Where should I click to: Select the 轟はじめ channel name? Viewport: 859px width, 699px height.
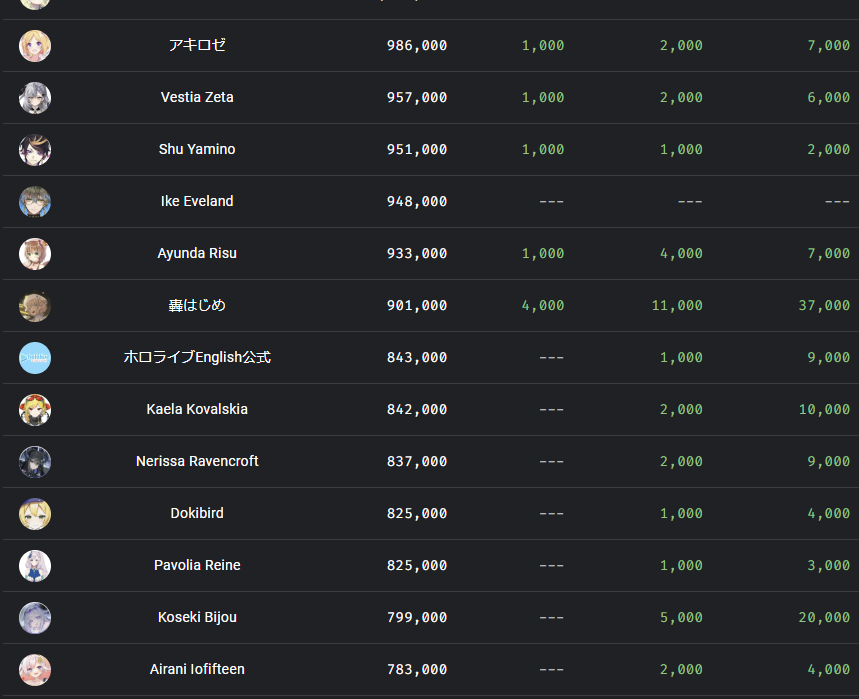tap(197, 306)
